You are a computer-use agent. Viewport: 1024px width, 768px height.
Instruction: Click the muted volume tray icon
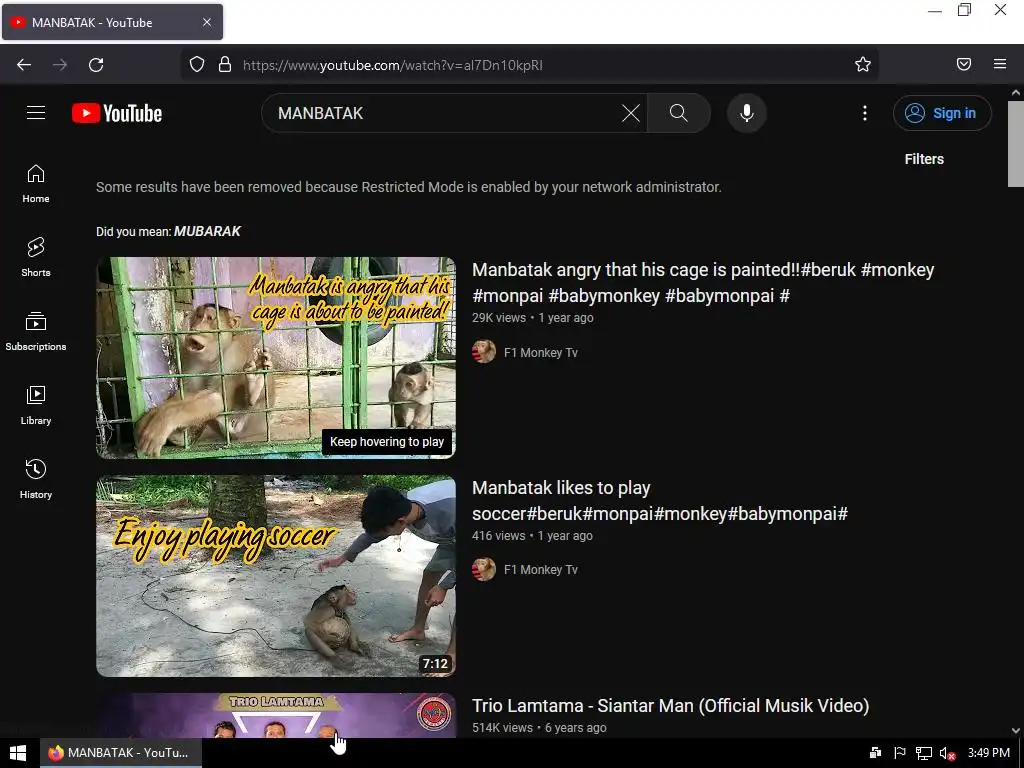tap(947, 753)
